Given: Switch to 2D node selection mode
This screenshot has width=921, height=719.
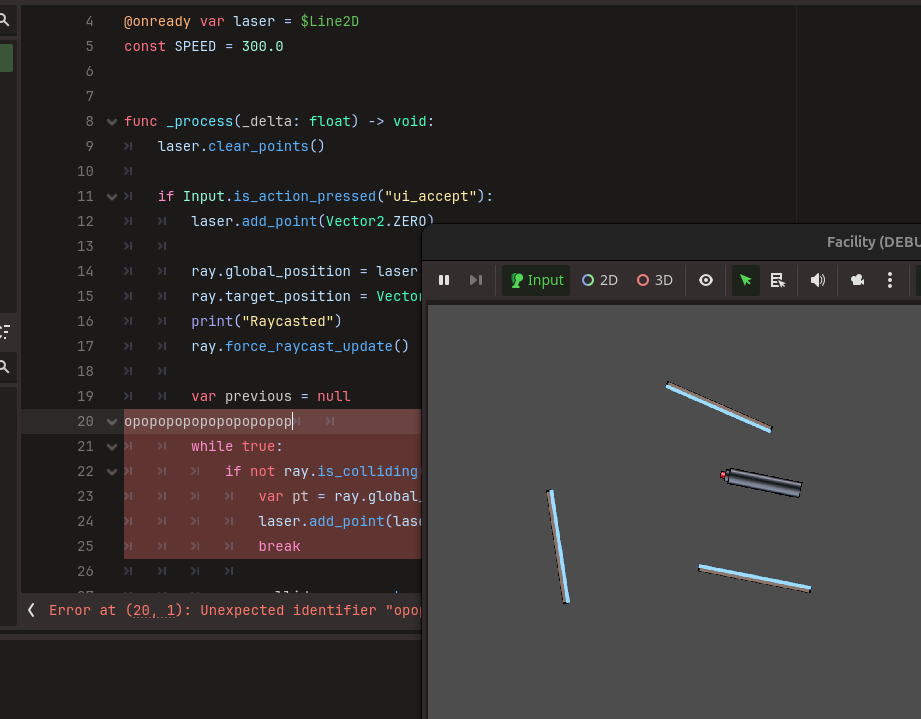Looking at the screenshot, I should [600, 280].
